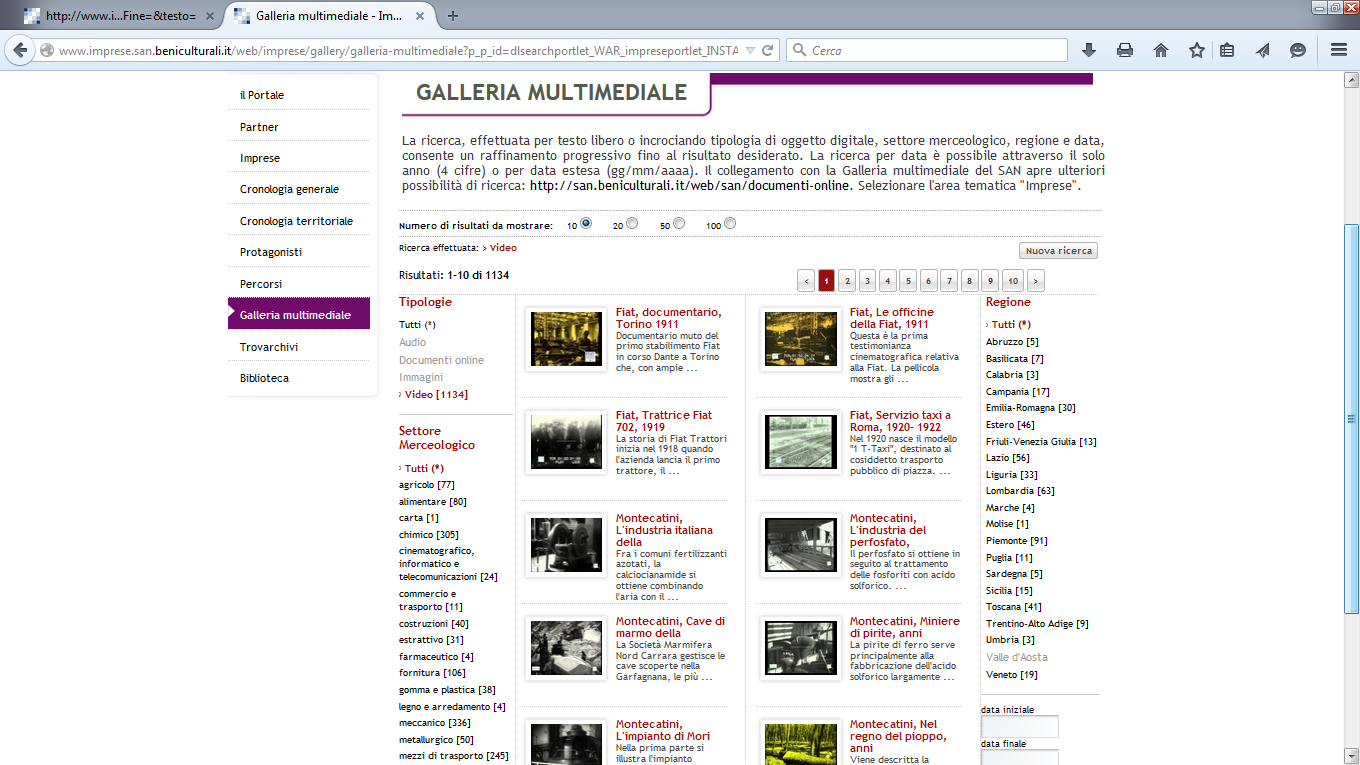This screenshot has height=765, width=1360.
Task: Filter by Lazio [56] region
Action: (1007, 457)
